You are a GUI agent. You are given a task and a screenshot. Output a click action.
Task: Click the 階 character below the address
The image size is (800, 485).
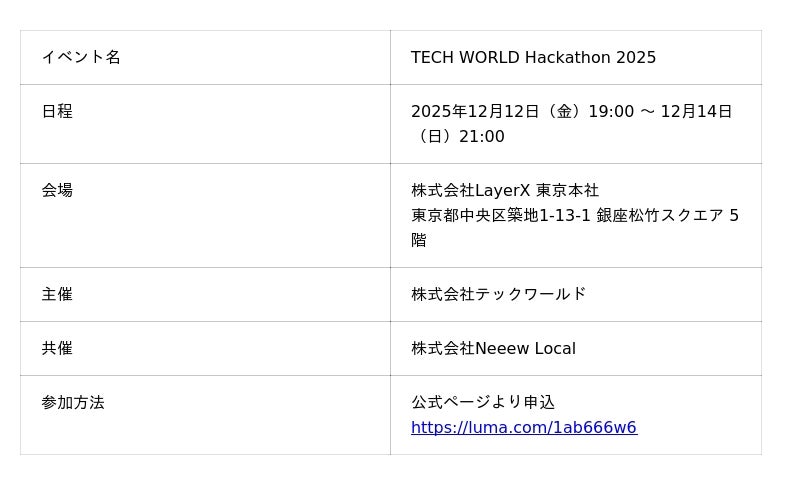click(x=419, y=241)
